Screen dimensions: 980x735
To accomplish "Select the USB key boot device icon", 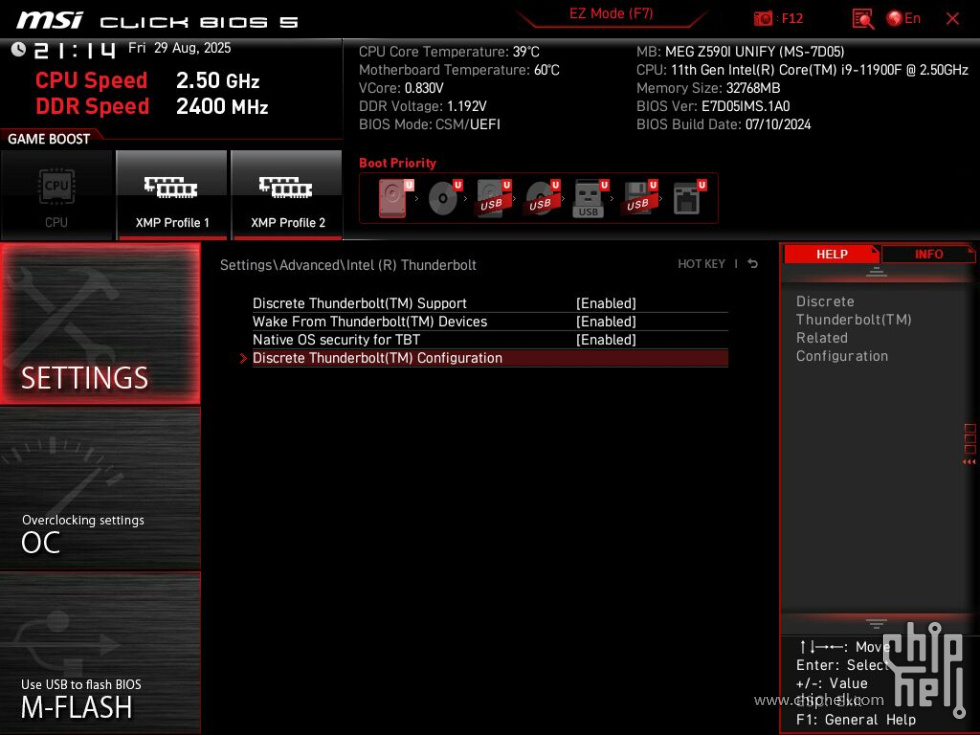I will click(x=591, y=198).
